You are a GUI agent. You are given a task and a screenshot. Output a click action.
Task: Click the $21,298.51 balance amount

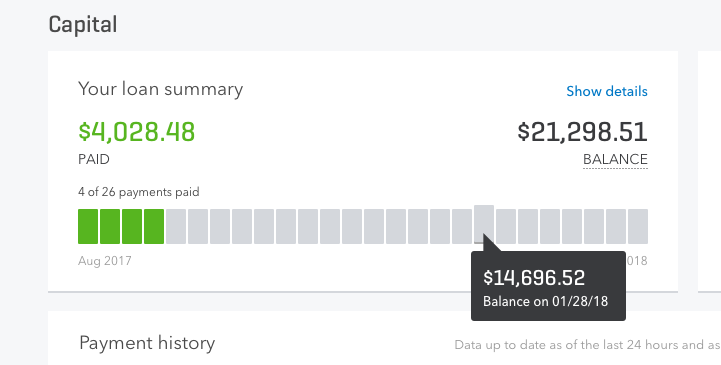point(582,132)
